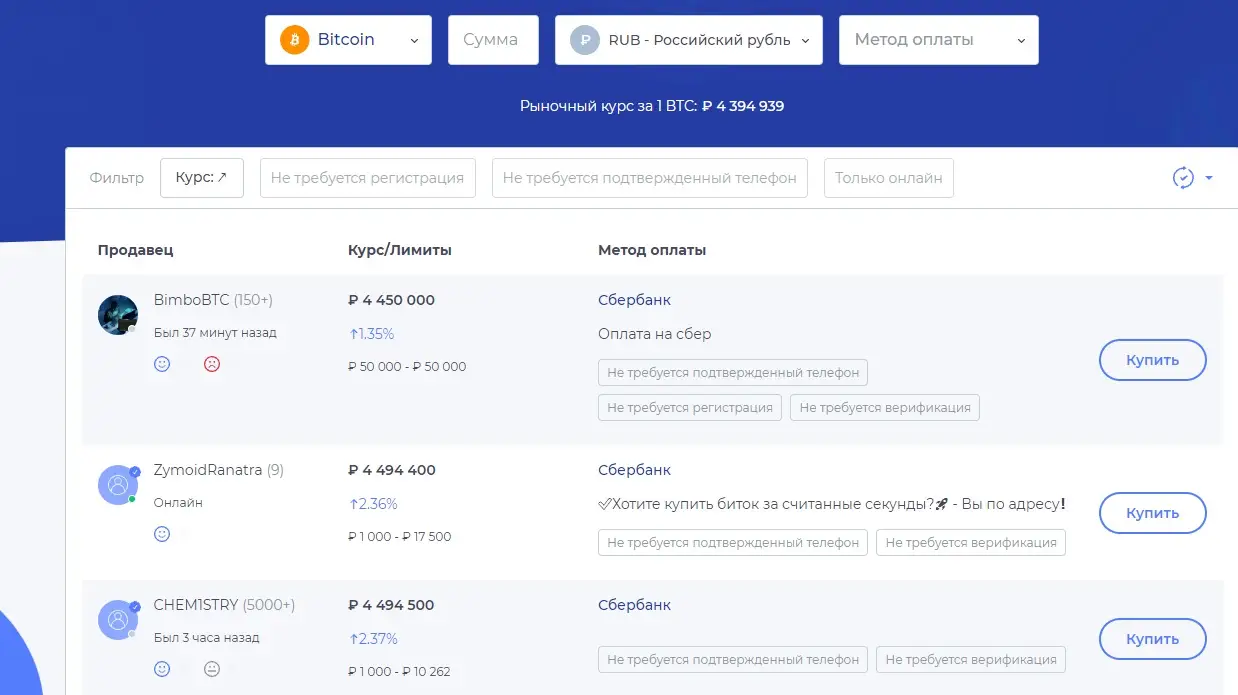Click CHEM1STRY's neutral face feedback icon
1238x695 pixels.
point(212,669)
